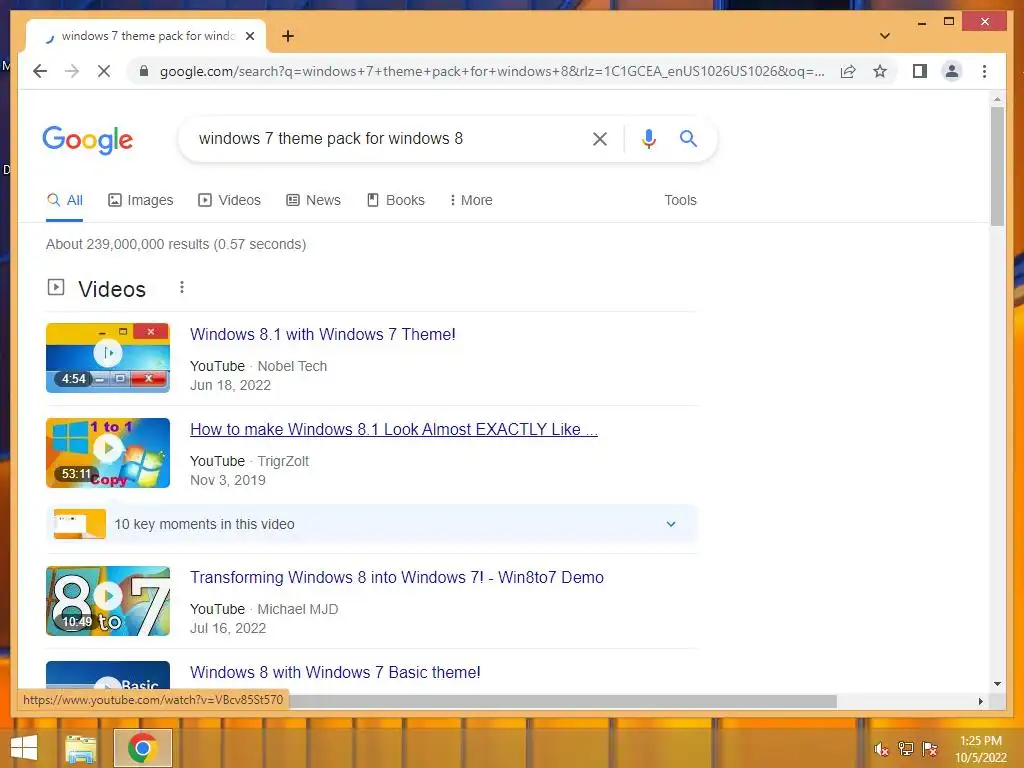Play the 4:54 Nobel Tech video thumbnail

tap(108, 358)
